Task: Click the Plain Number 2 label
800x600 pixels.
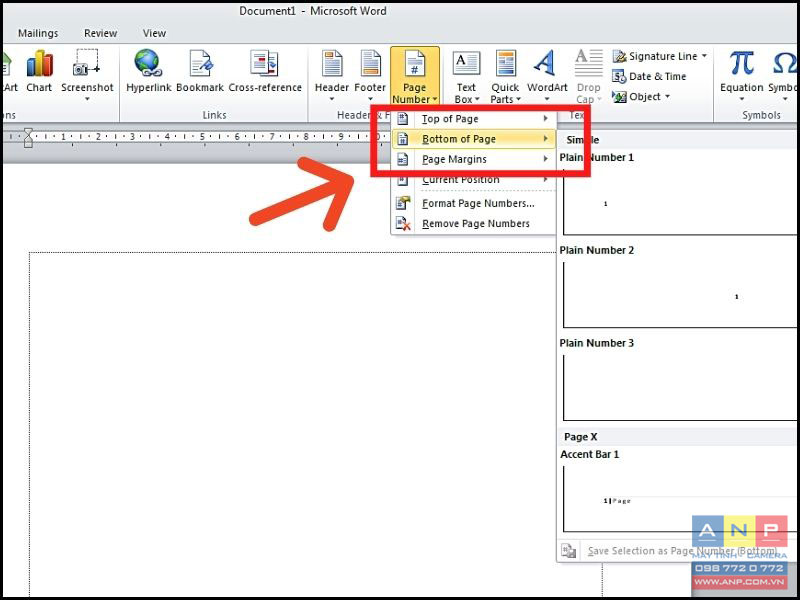Action: (596, 251)
